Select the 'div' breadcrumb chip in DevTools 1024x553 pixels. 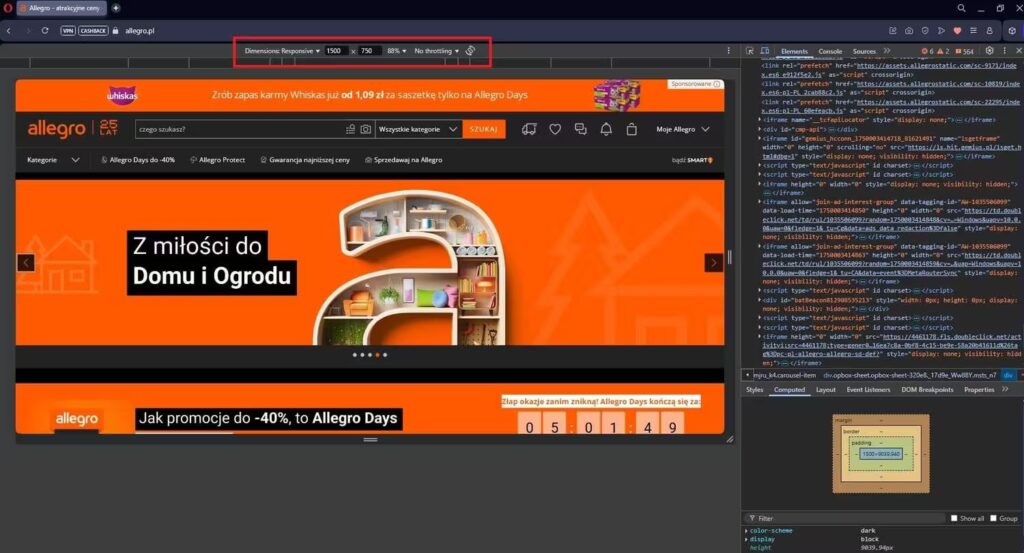pyautogui.click(x=1008, y=375)
